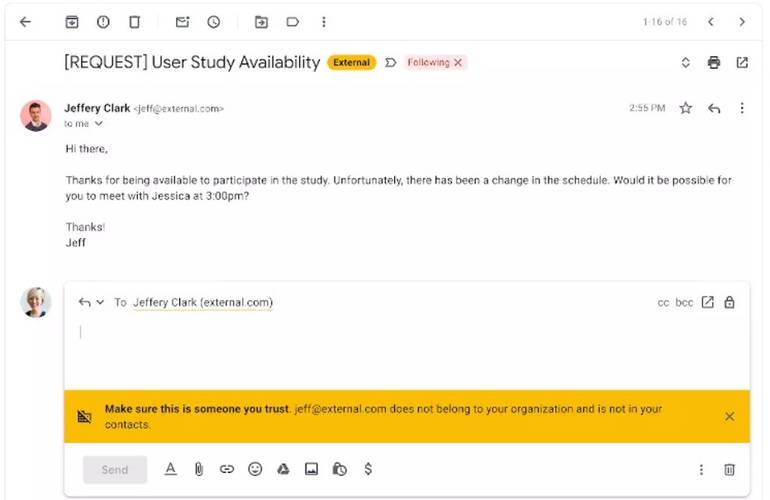Viewport: 770px width, 500px height.
Task: Click the reply composer's profile avatar
Action: click(x=35, y=302)
